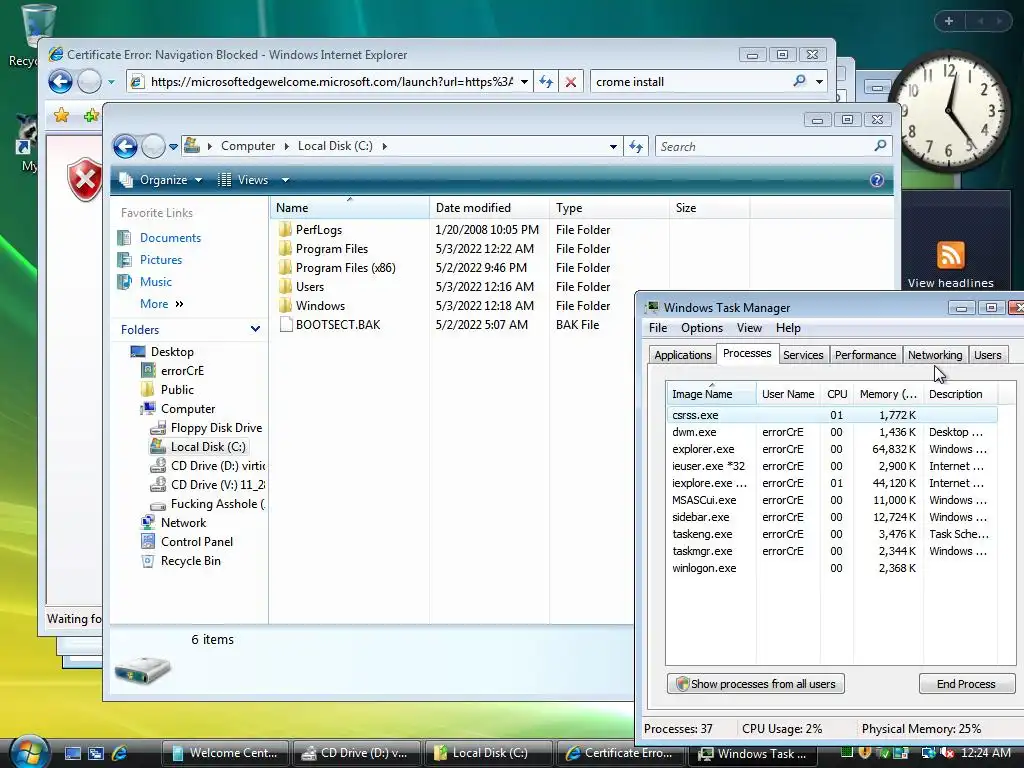Sort processes by Image Name column
The width and height of the screenshot is (1024, 768).
pyautogui.click(x=711, y=394)
